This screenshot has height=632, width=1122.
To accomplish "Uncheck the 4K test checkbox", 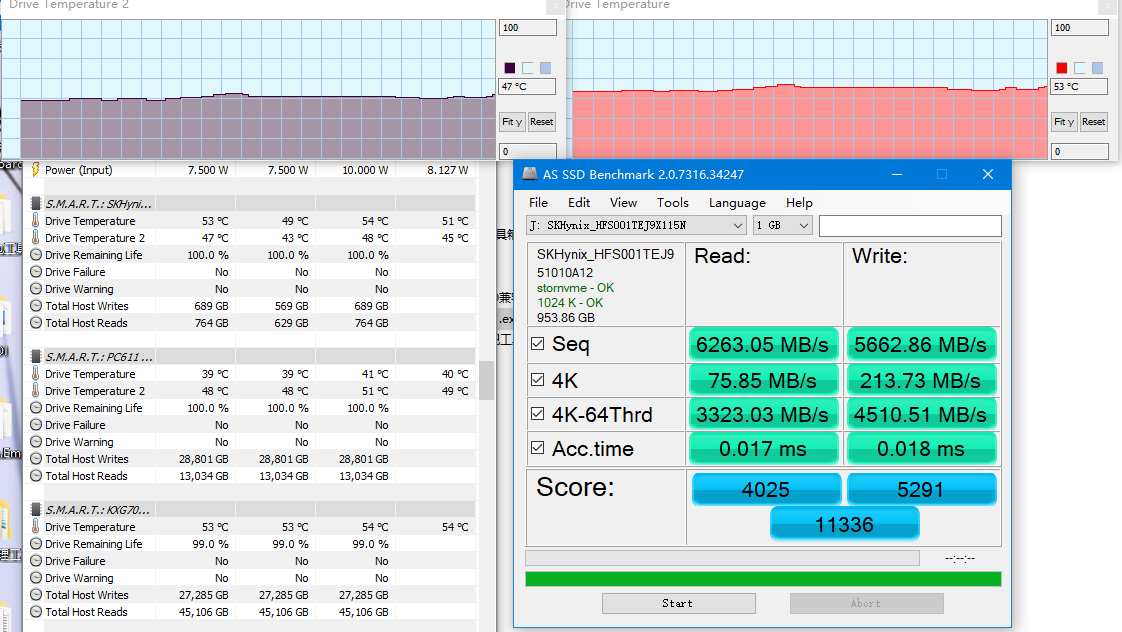I will pos(538,380).
